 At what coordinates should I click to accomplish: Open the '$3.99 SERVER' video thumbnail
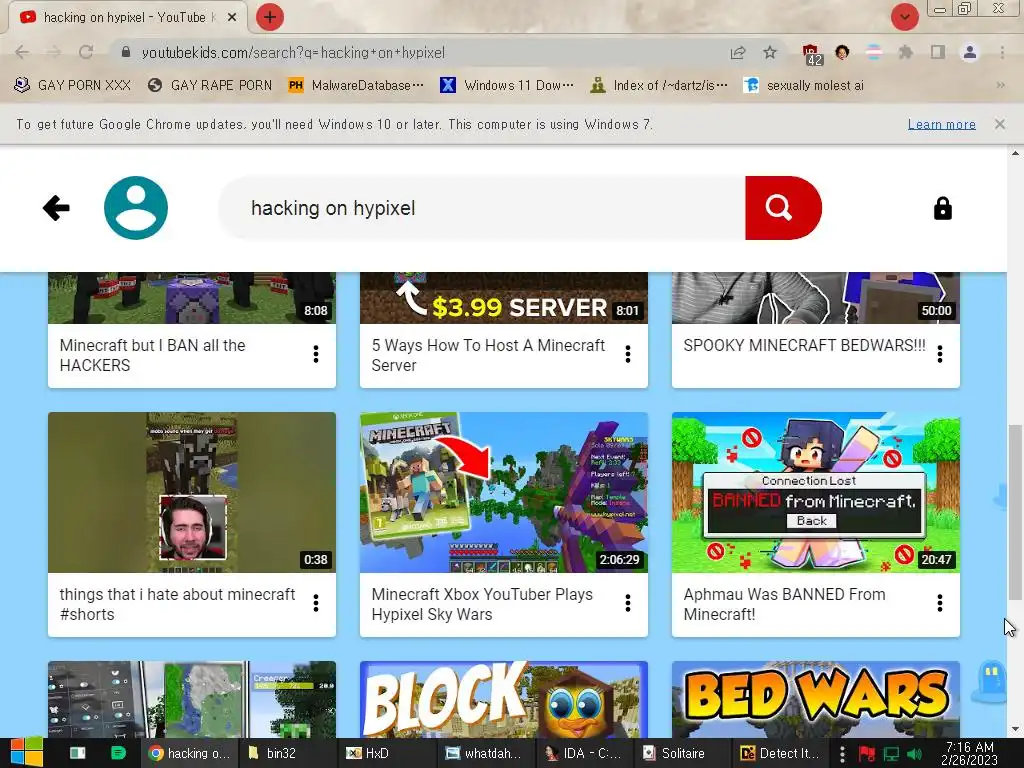[504, 298]
